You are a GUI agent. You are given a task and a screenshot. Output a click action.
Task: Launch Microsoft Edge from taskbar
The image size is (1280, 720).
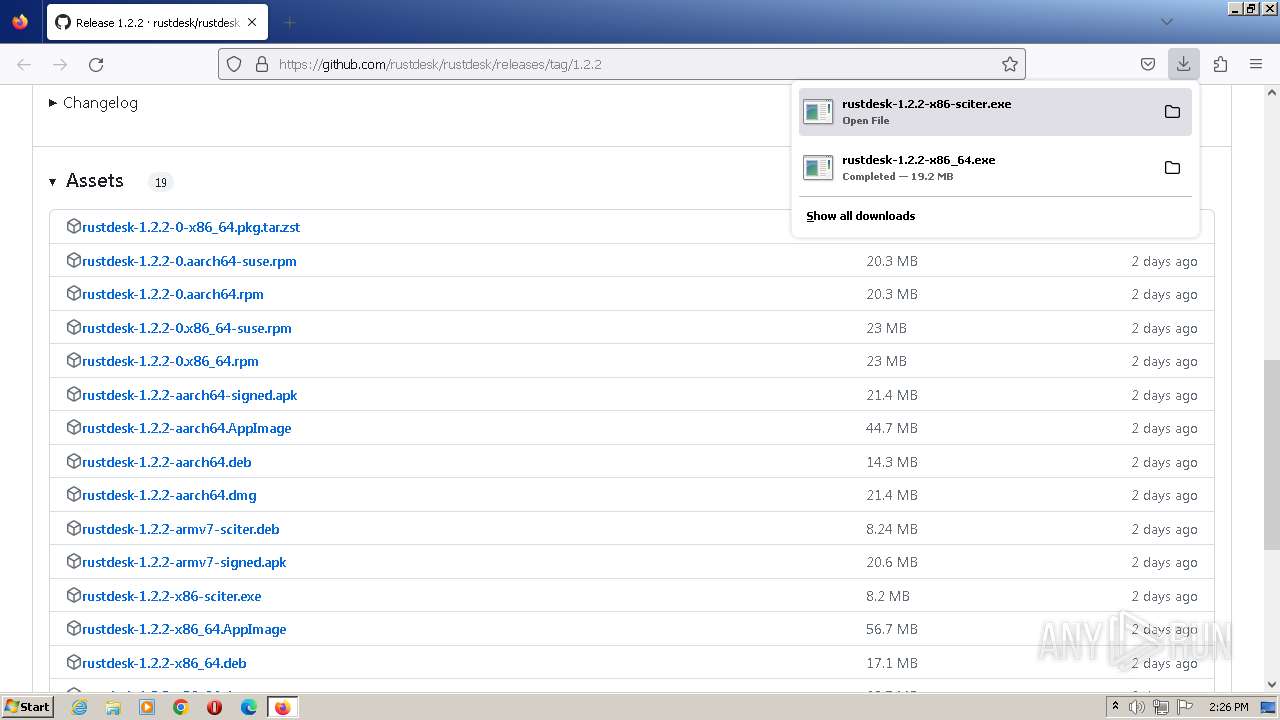pos(249,707)
